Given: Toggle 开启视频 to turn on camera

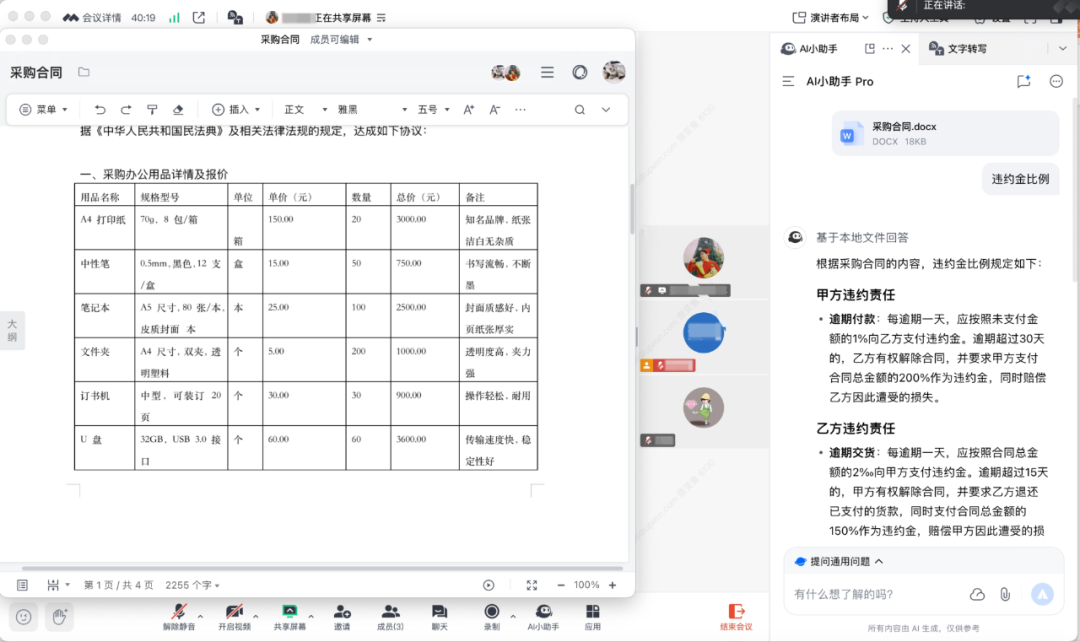Looking at the screenshot, I should pos(234,616).
